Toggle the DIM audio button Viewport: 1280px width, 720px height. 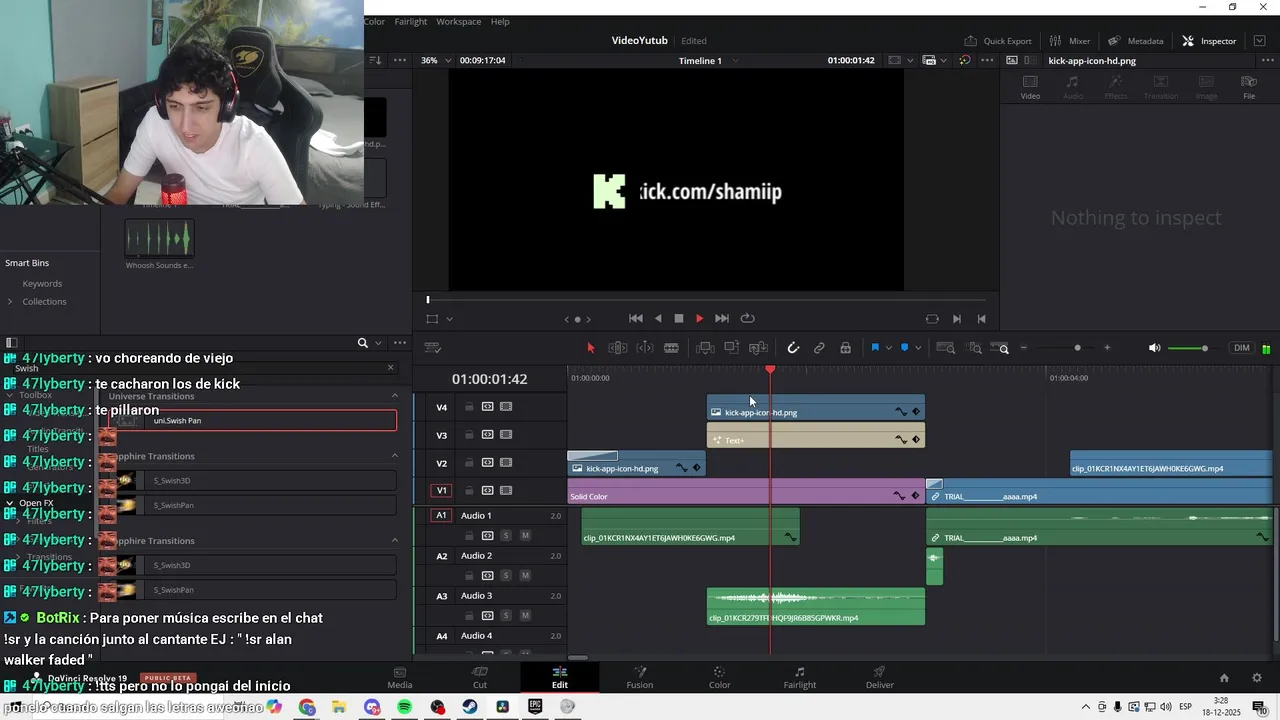click(x=1242, y=348)
